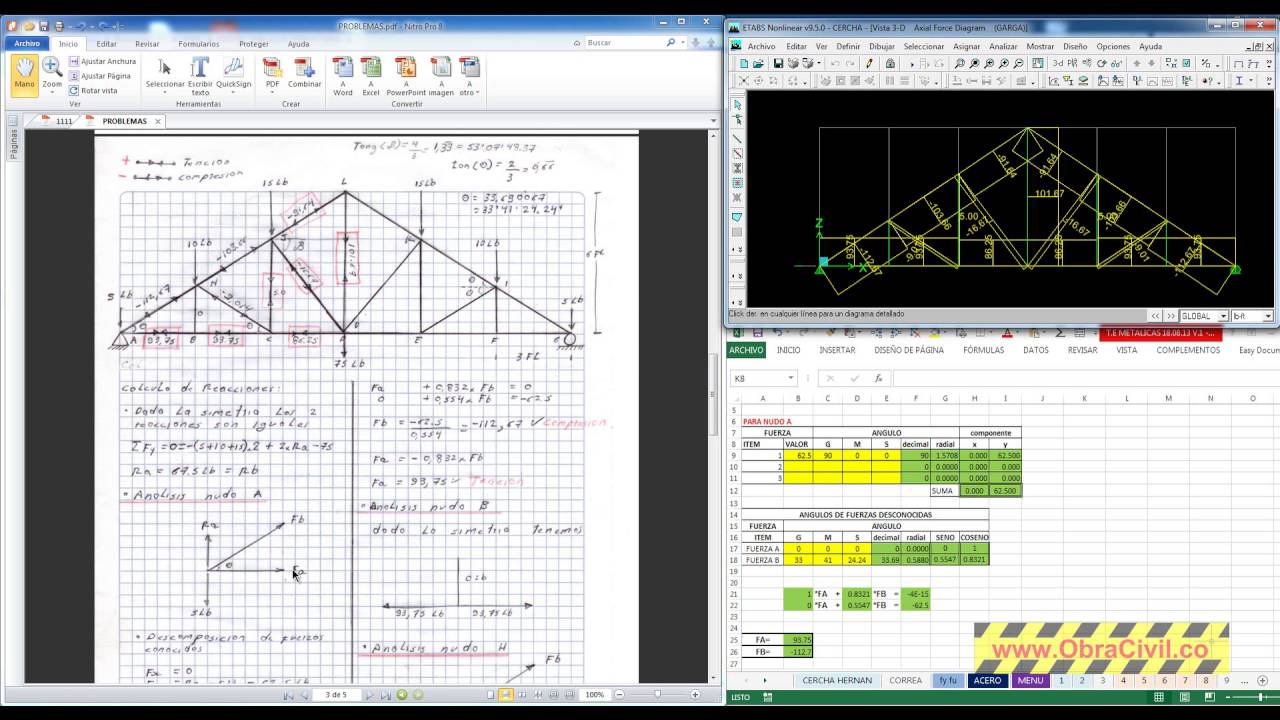The image size is (1280, 720).
Task: Open the Definir menu in ETABS
Action: [848, 46]
